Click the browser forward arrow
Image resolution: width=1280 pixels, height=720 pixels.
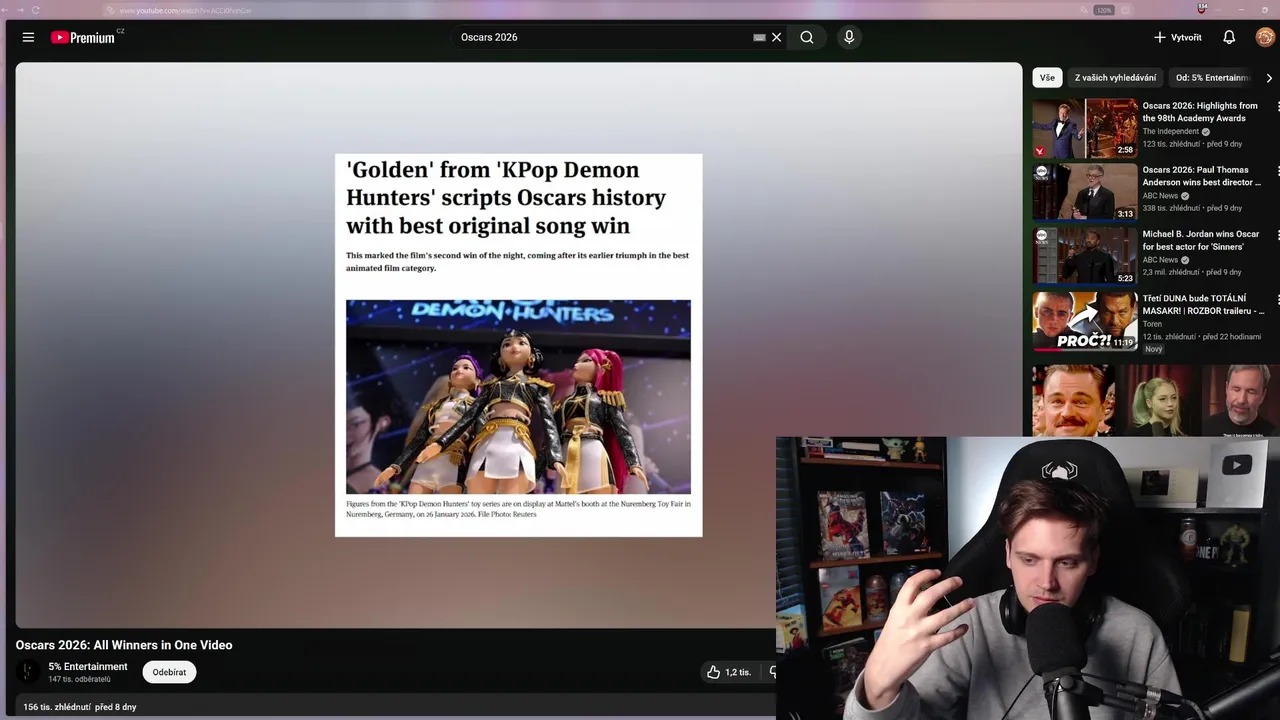coord(19,10)
